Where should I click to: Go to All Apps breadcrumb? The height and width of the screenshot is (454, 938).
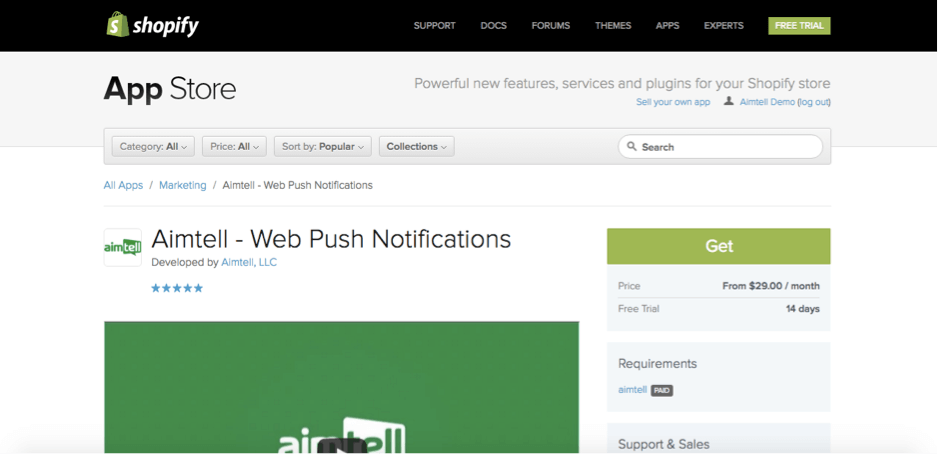tap(123, 185)
